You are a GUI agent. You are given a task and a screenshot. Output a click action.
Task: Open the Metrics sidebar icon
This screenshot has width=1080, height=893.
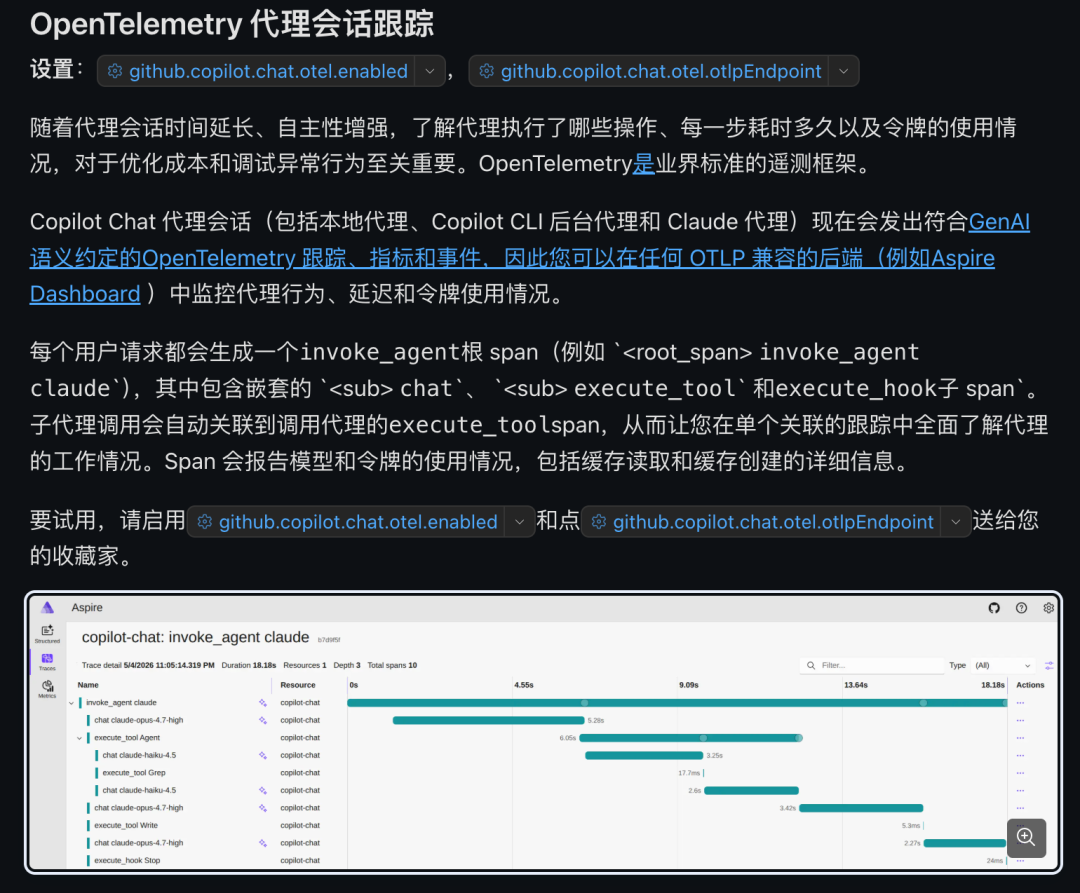click(x=47, y=689)
